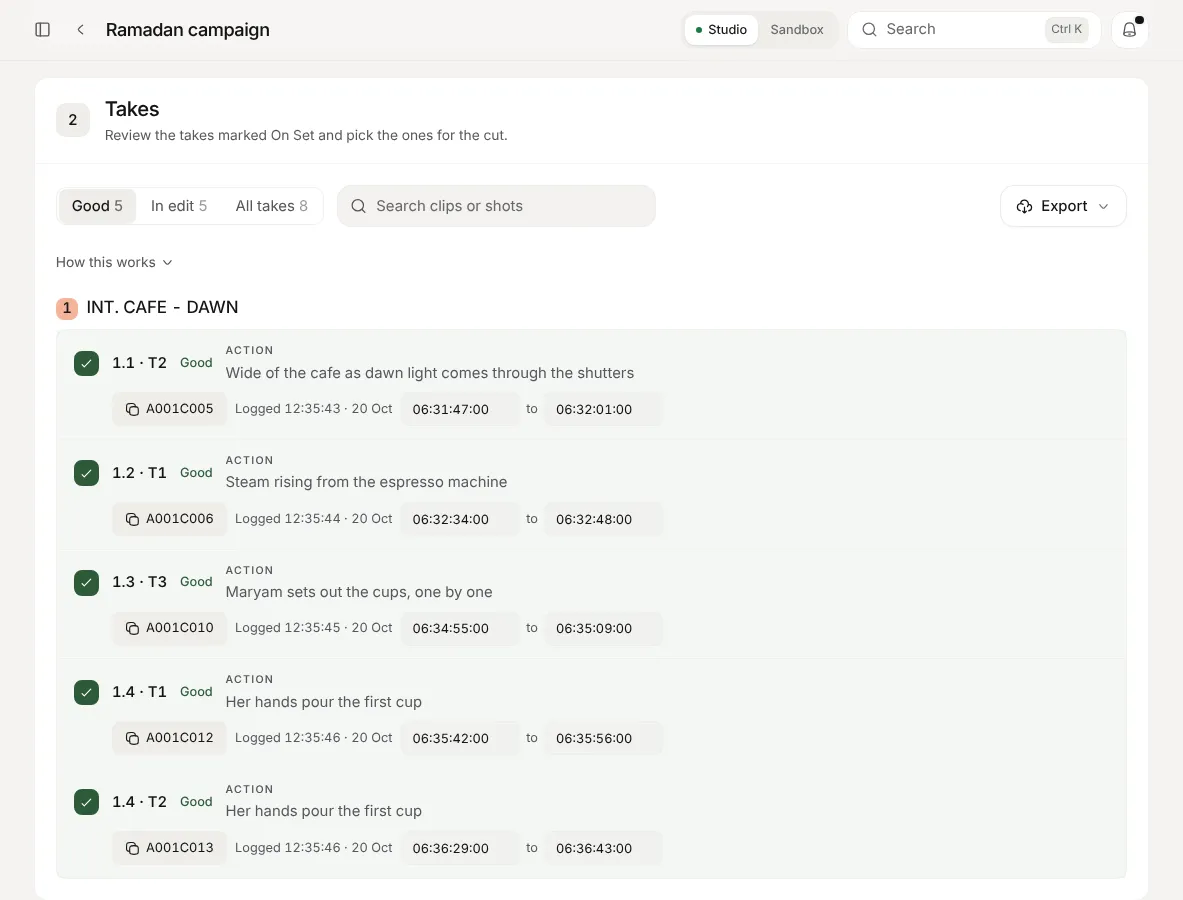Edit end timecode 06:32:48:00
This screenshot has width=1183, height=900.
[x=603, y=519]
